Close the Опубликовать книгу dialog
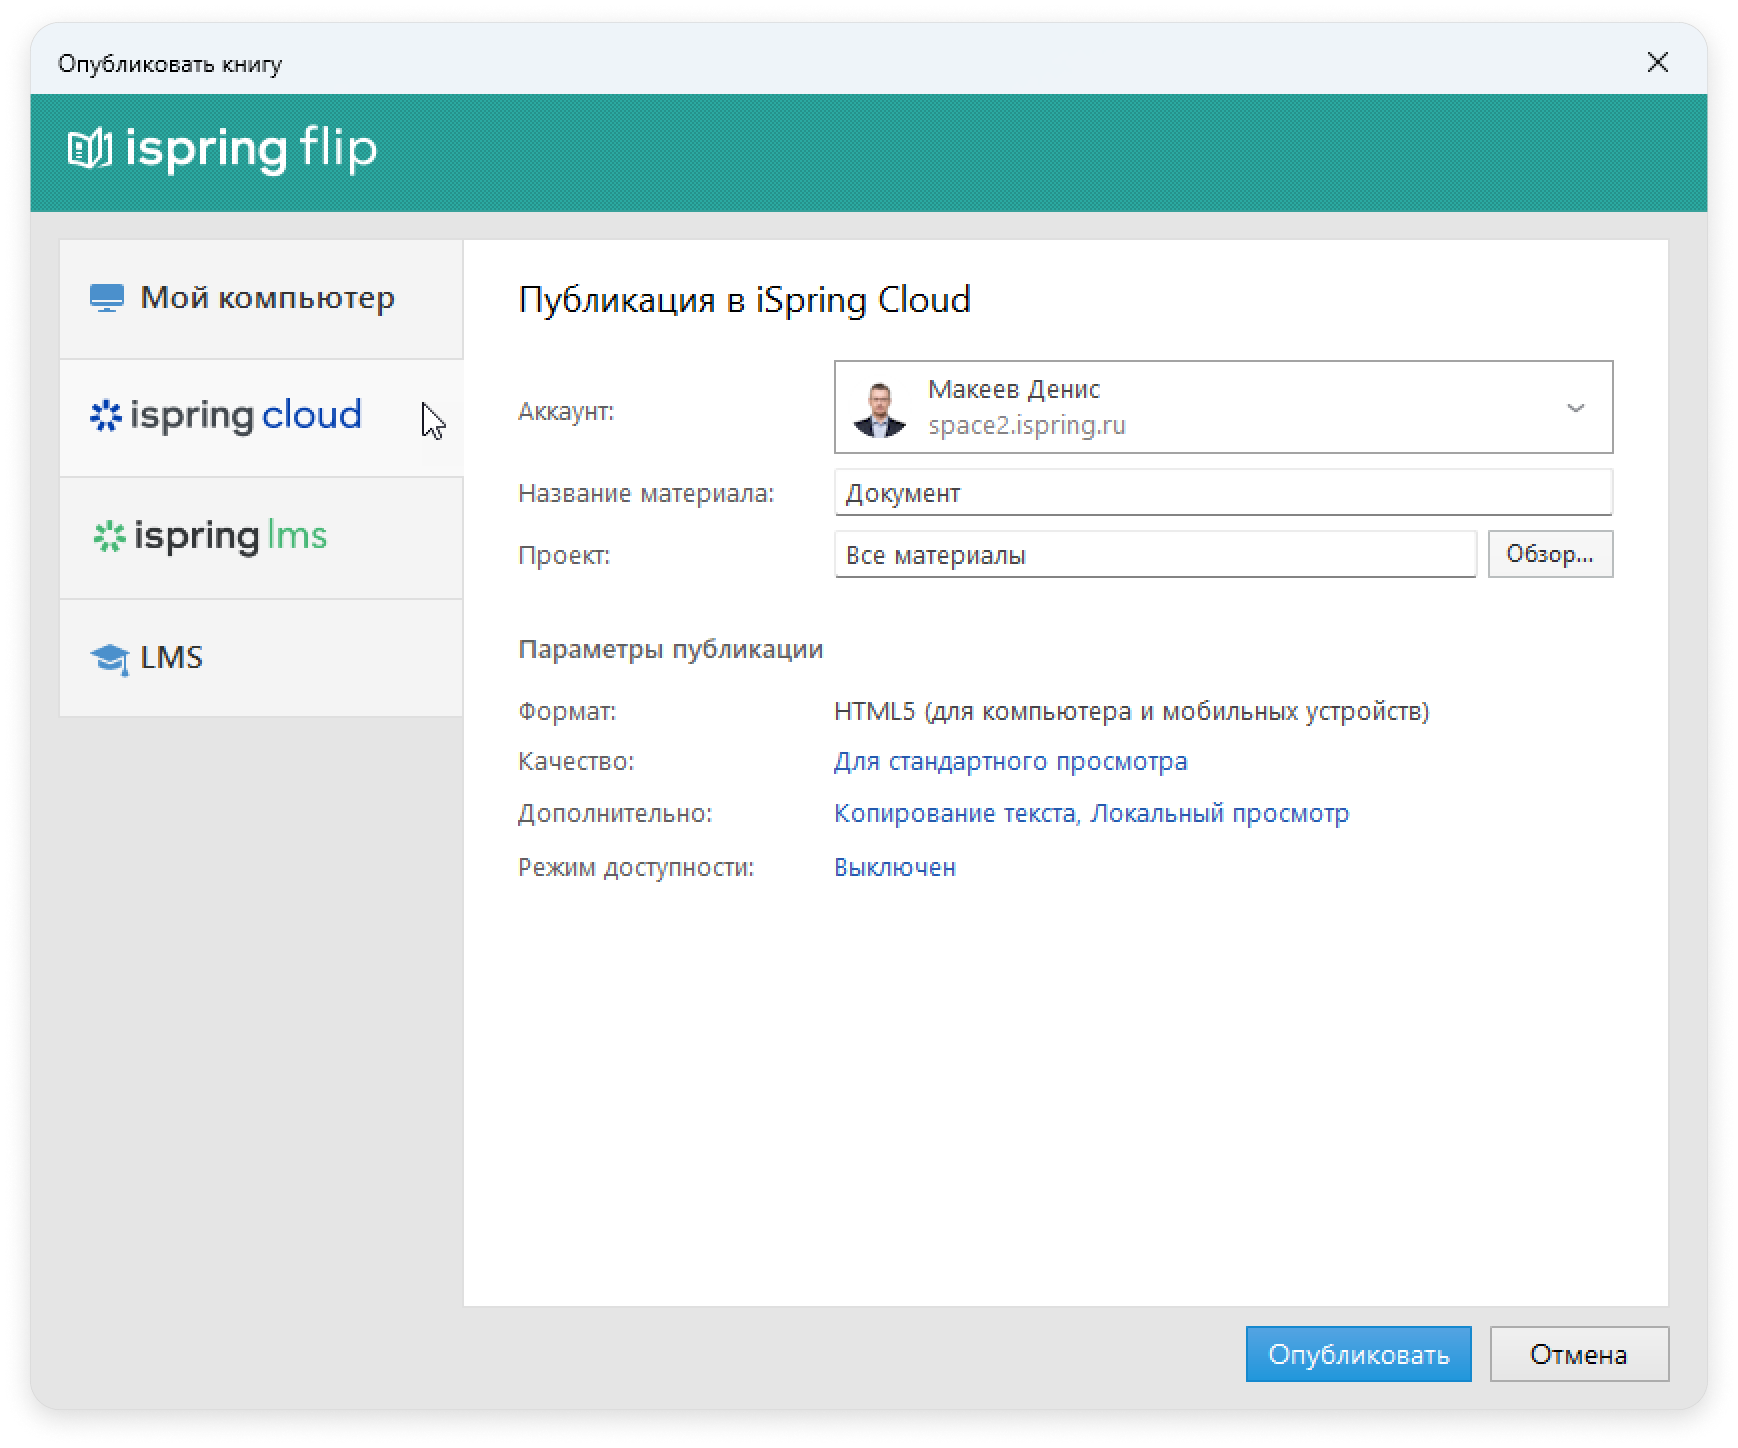Viewport: 1738px width, 1448px height. 1657,63
